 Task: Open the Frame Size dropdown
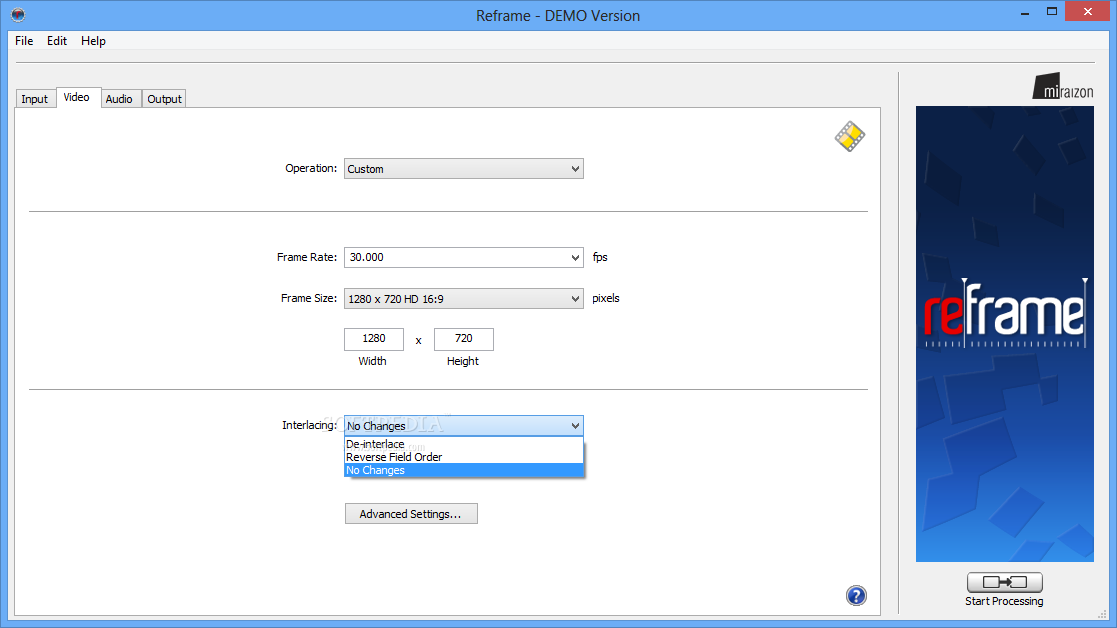464,298
